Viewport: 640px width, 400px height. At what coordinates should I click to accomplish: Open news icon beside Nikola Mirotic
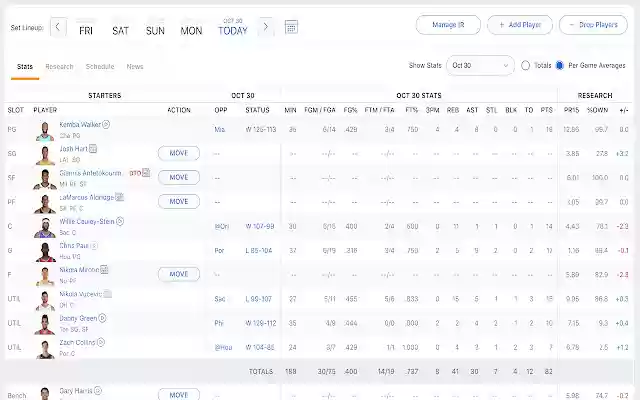click(x=104, y=270)
